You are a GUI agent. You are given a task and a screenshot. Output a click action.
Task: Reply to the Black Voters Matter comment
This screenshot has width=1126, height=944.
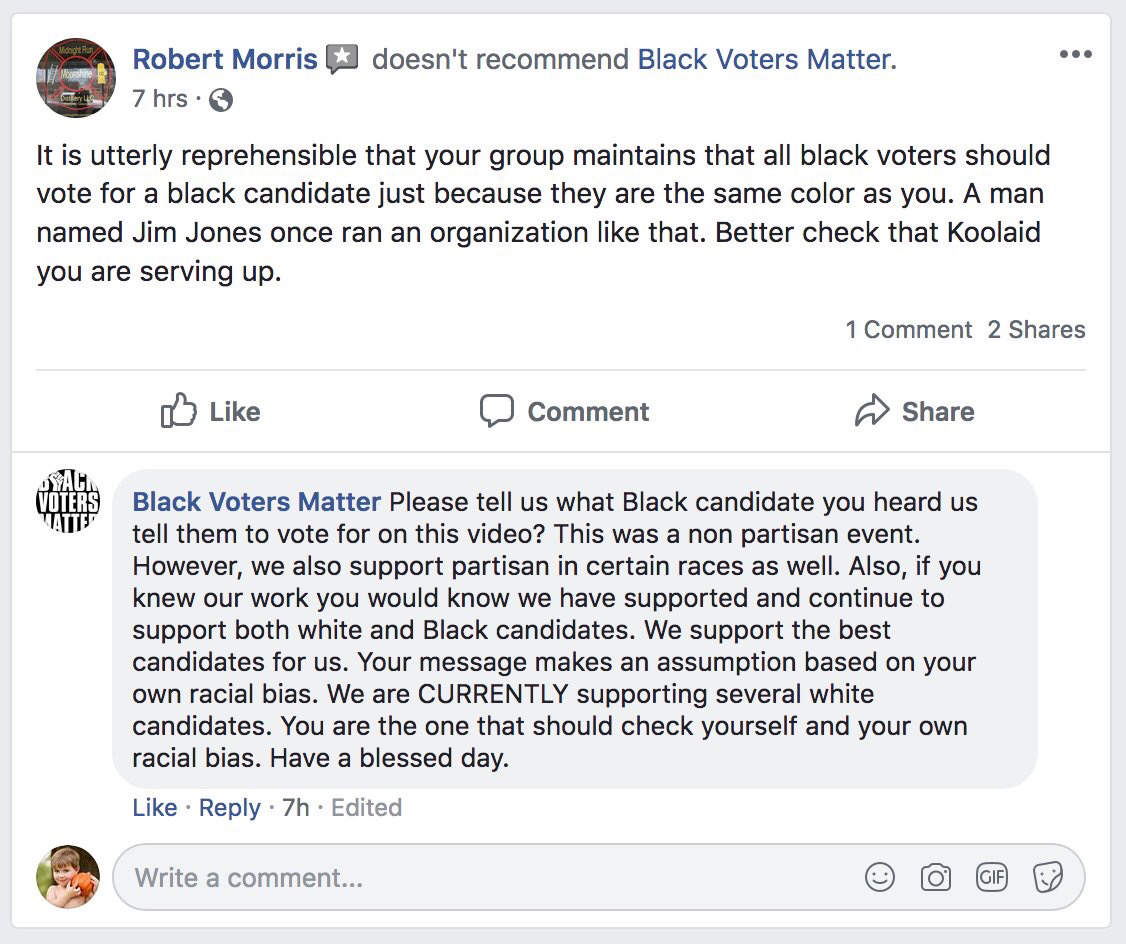click(229, 808)
